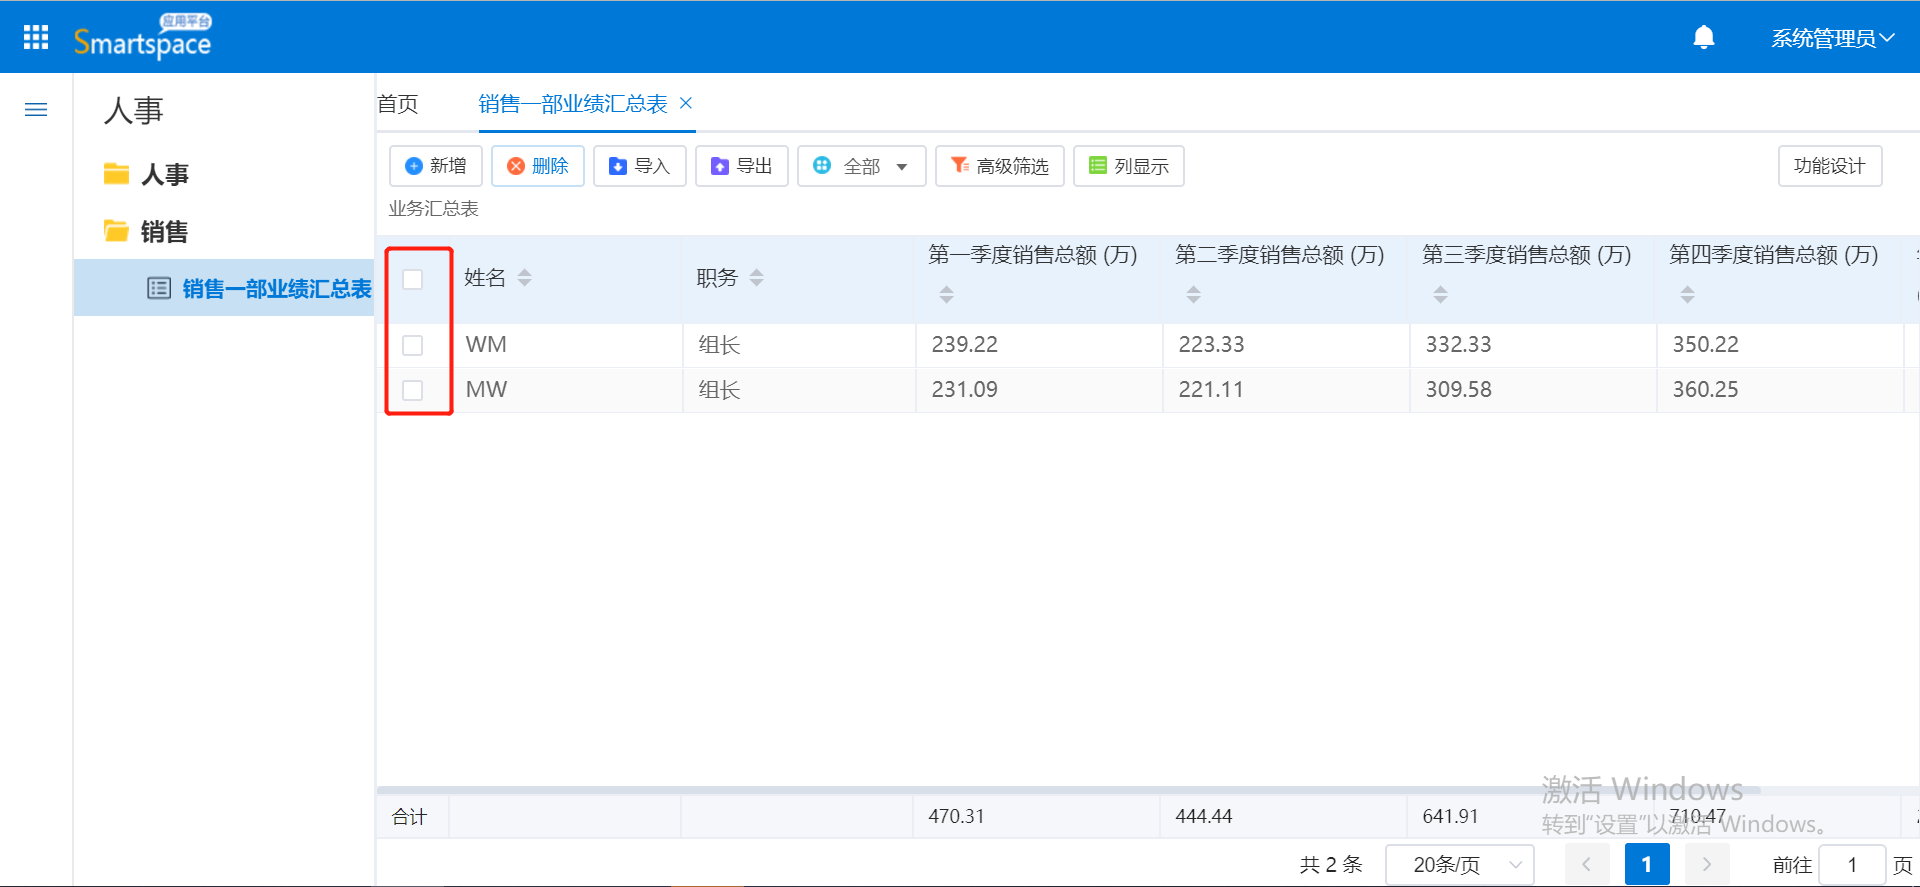Open the notification bell
The image size is (1920, 887).
pyautogui.click(x=1704, y=37)
